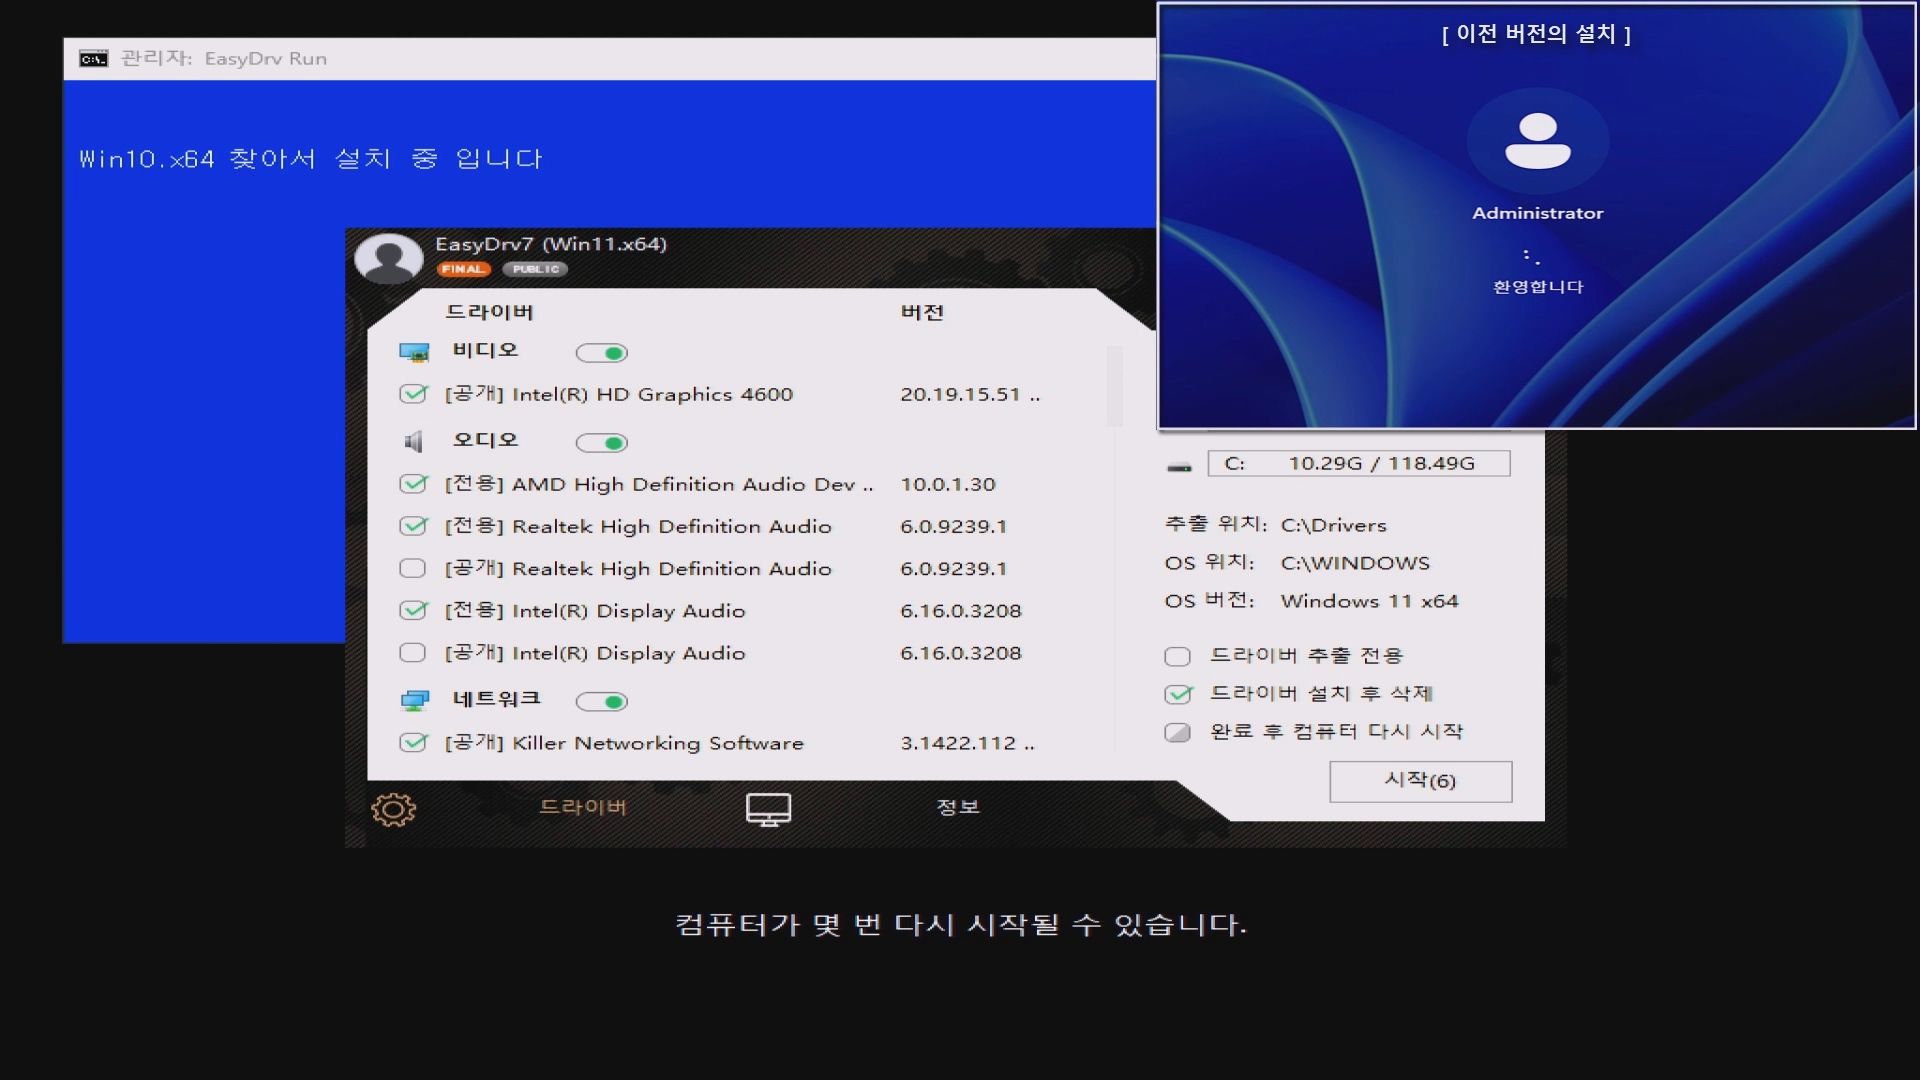Switch to the 정보 tab
1920x1080 pixels.
pyautogui.click(x=957, y=807)
